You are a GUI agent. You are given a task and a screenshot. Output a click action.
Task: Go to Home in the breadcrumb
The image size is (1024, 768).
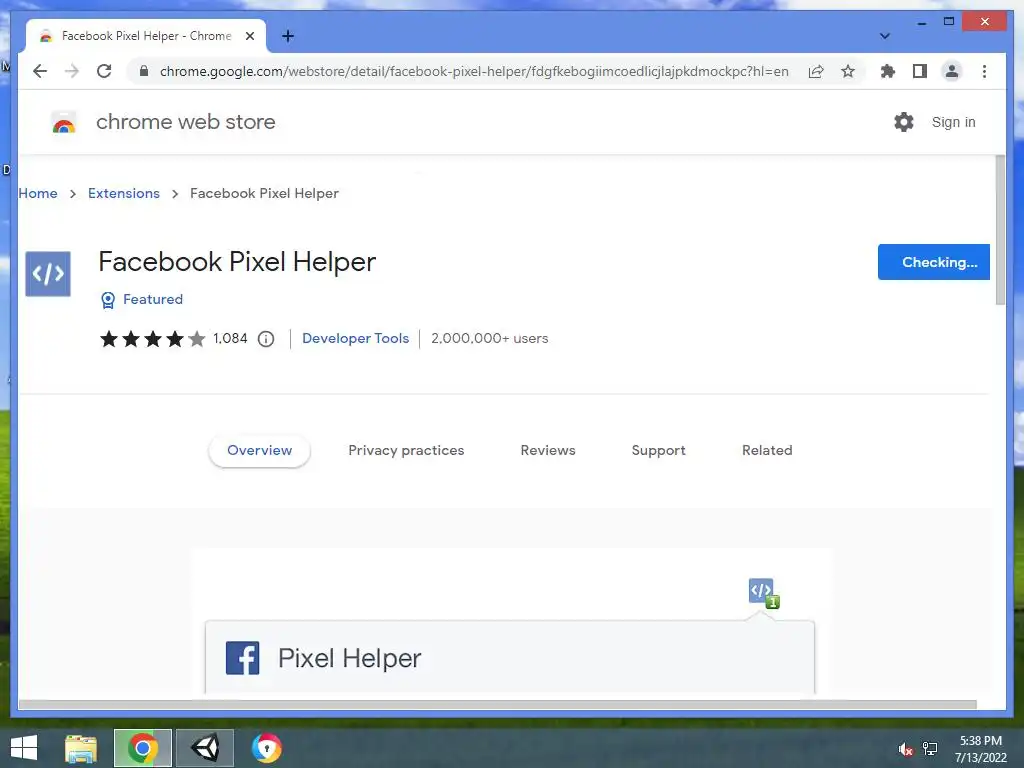(x=38, y=193)
